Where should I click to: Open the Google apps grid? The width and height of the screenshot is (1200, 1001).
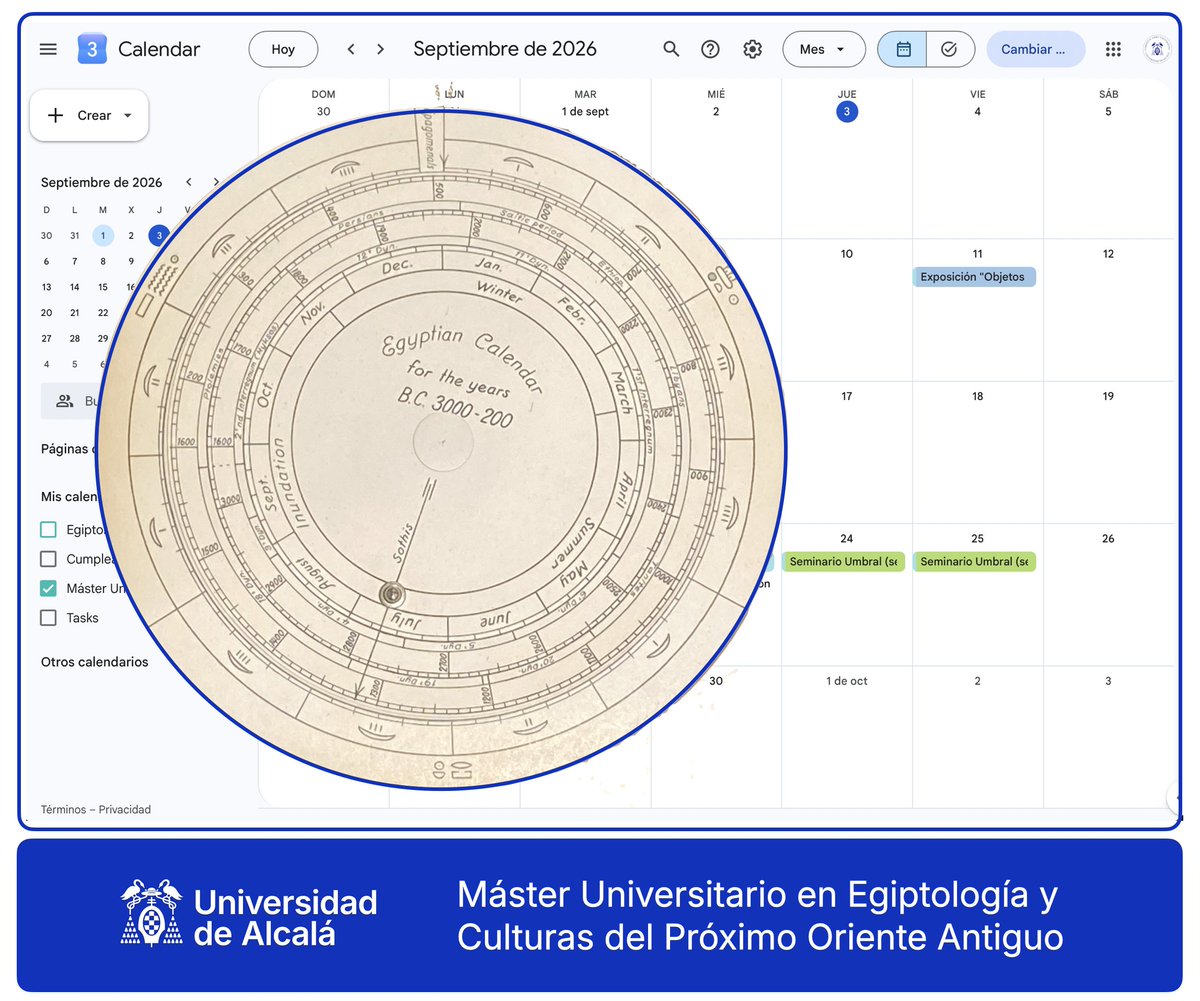1113,49
